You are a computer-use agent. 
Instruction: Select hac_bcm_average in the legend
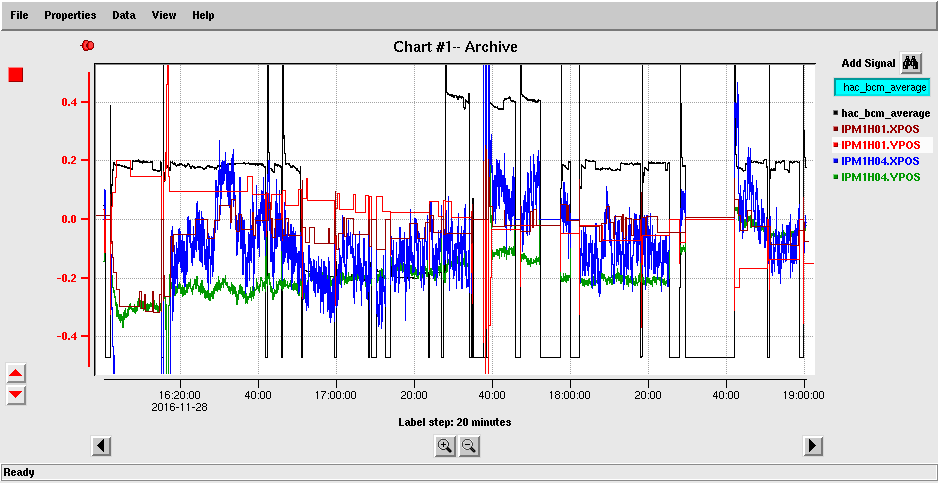pyautogui.click(x=881, y=113)
